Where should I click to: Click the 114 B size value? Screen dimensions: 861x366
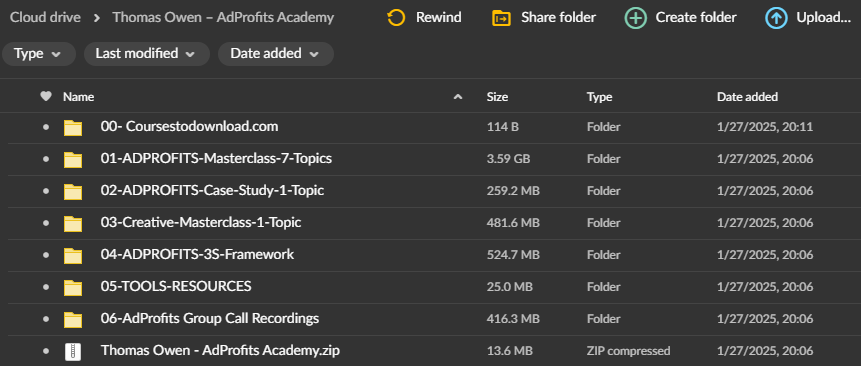click(502, 127)
